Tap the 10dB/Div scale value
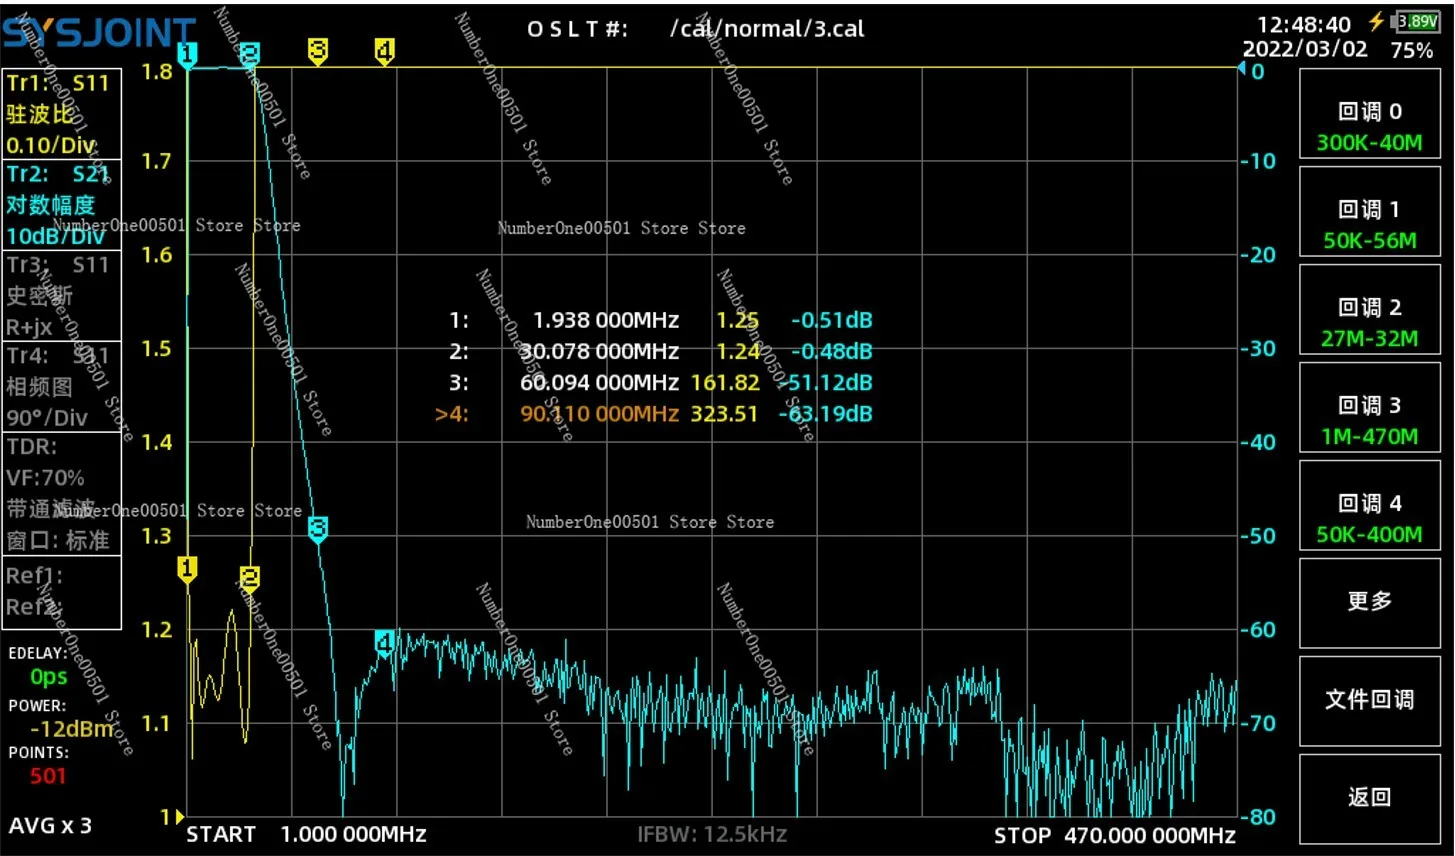The image size is (1455, 856). [x=55, y=236]
